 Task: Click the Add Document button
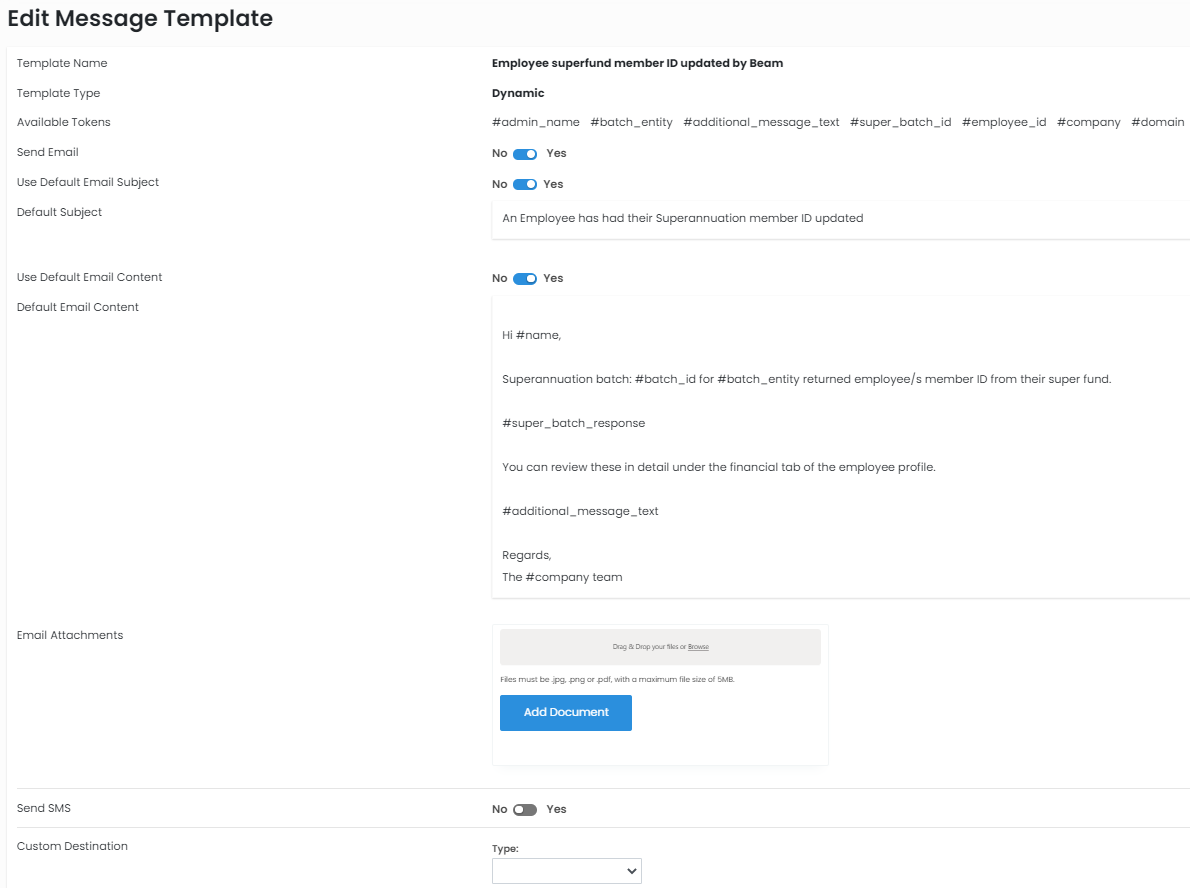[x=566, y=713]
